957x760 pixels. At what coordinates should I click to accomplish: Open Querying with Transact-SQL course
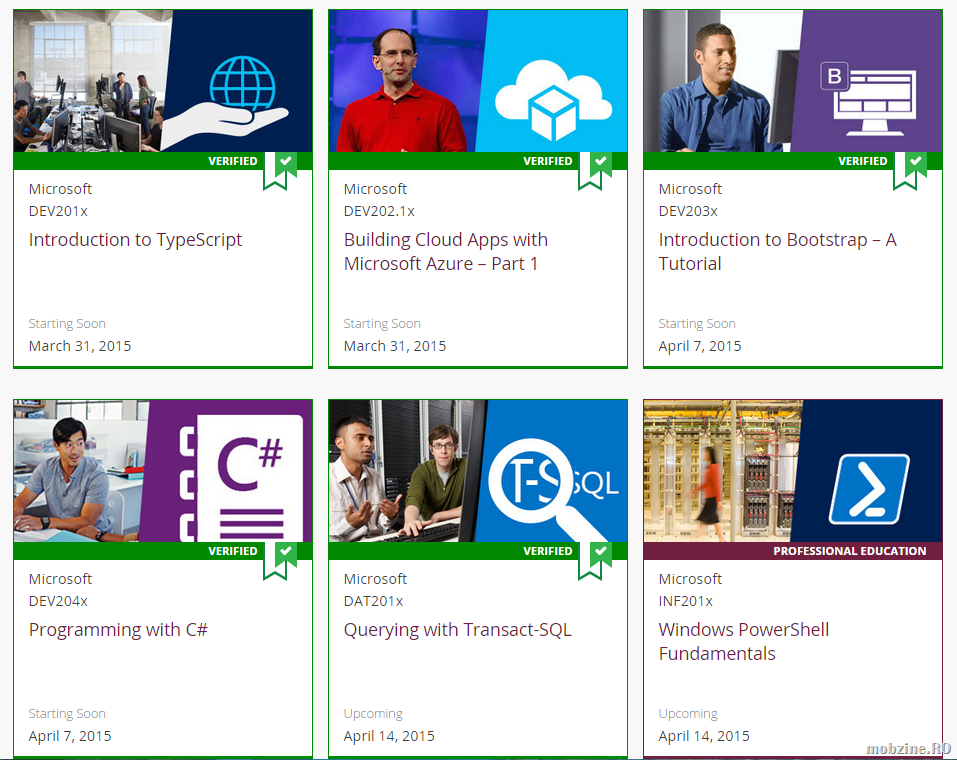pyautogui.click(x=458, y=629)
